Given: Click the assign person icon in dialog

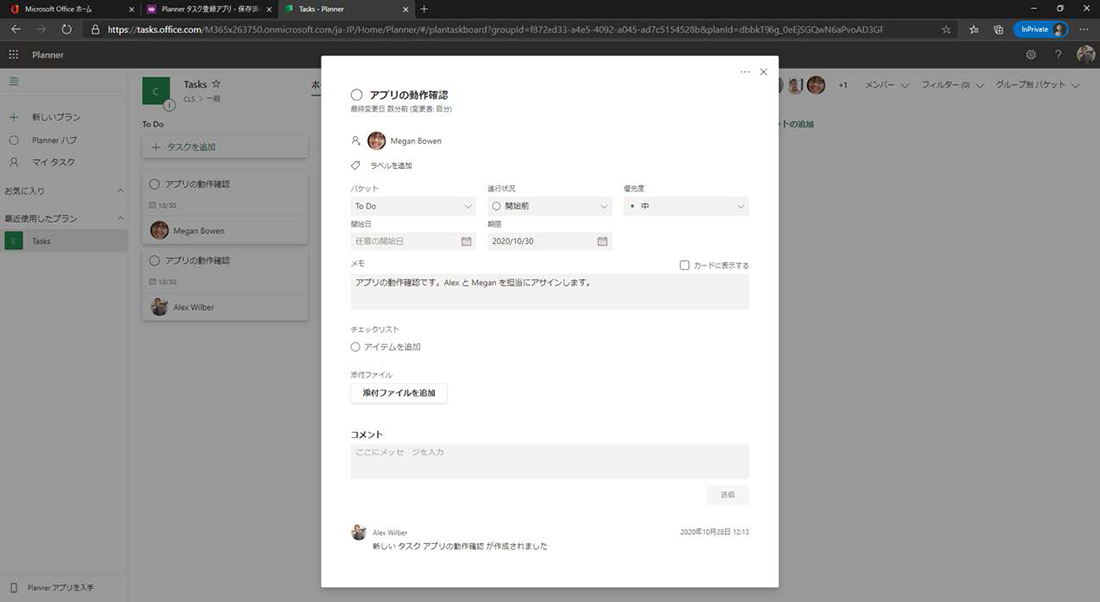Looking at the screenshot, I should 356,141.
